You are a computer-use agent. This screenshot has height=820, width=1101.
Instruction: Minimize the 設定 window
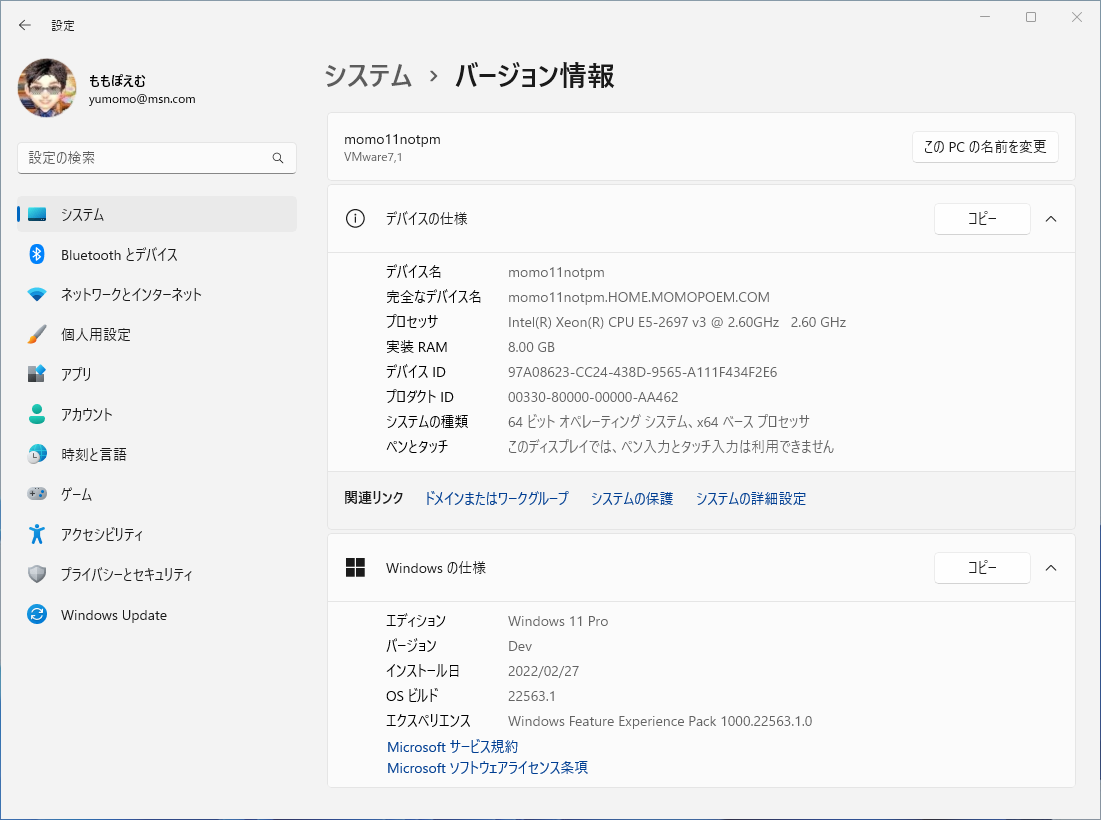tap(985, 17)
